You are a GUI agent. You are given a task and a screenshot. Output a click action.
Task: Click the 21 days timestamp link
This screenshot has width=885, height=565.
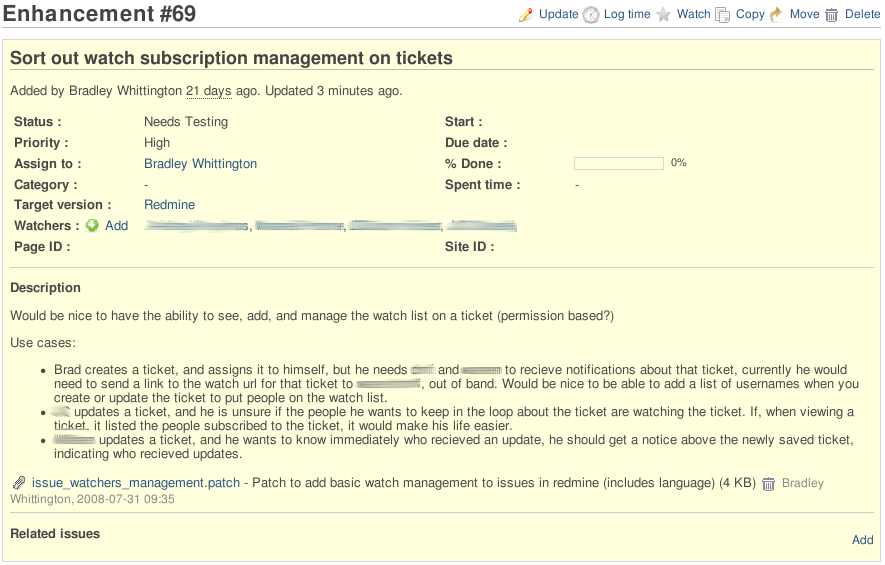(208, 91)
